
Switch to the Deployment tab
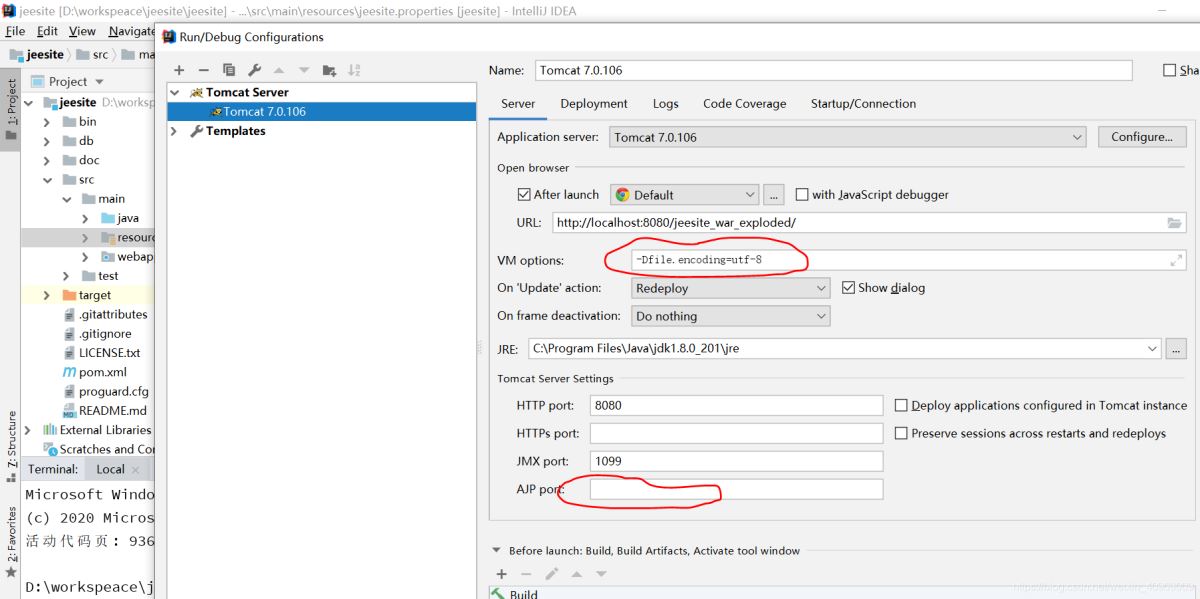tap(593, 104)
